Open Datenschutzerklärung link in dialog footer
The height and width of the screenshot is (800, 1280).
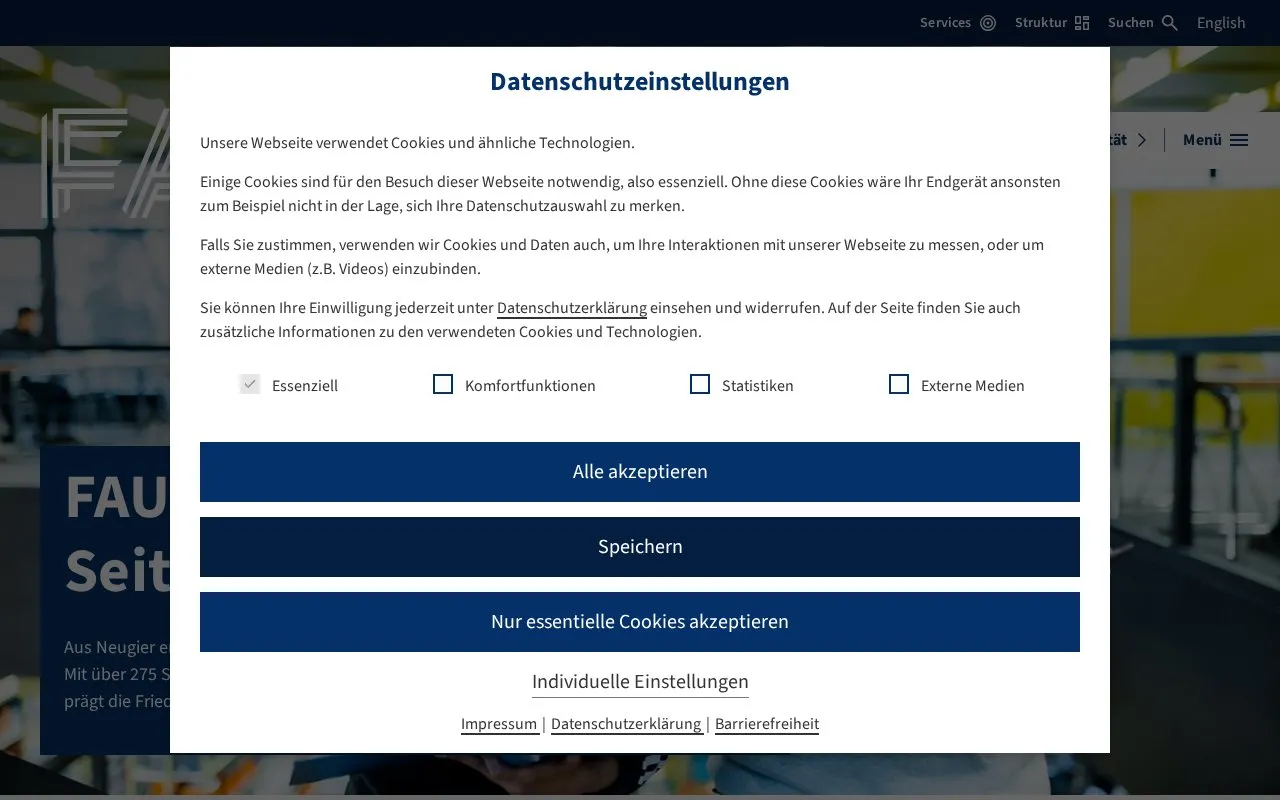click(x=626, y=724)
